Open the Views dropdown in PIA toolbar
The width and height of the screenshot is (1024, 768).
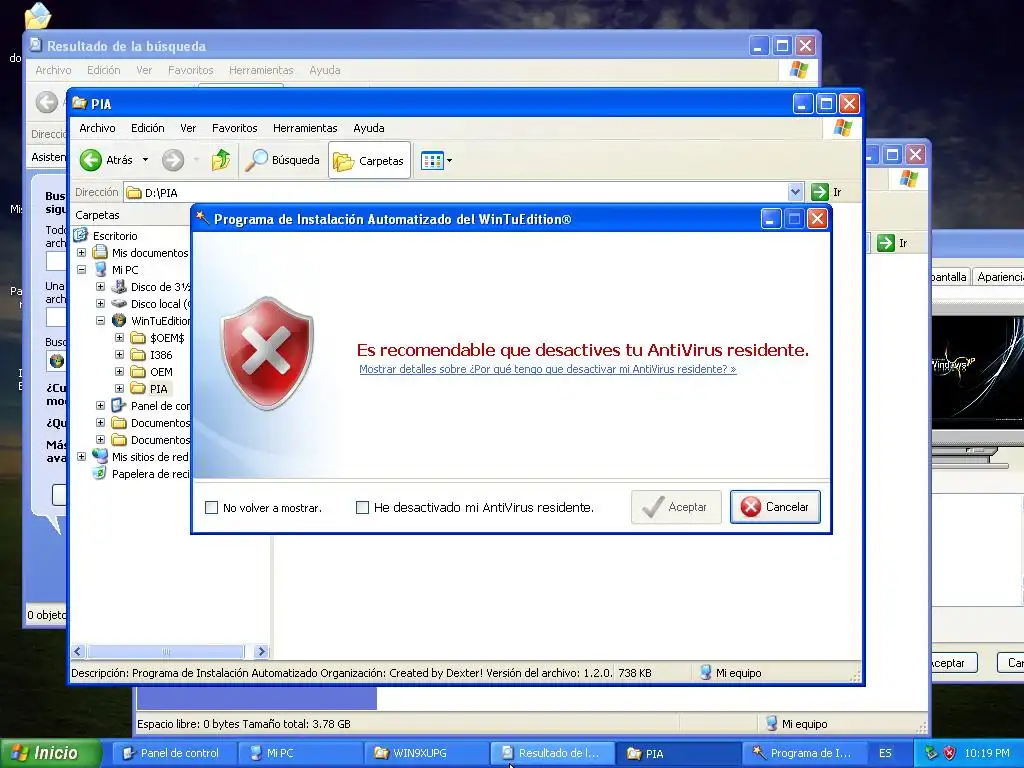[x=436, y=160]
